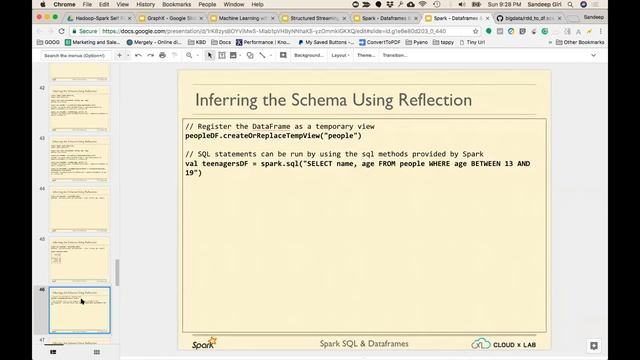The width and height of the screenshot is (640, 360).
Task: Open the GOGO bookmarks folder
Action: coord(48,42)
